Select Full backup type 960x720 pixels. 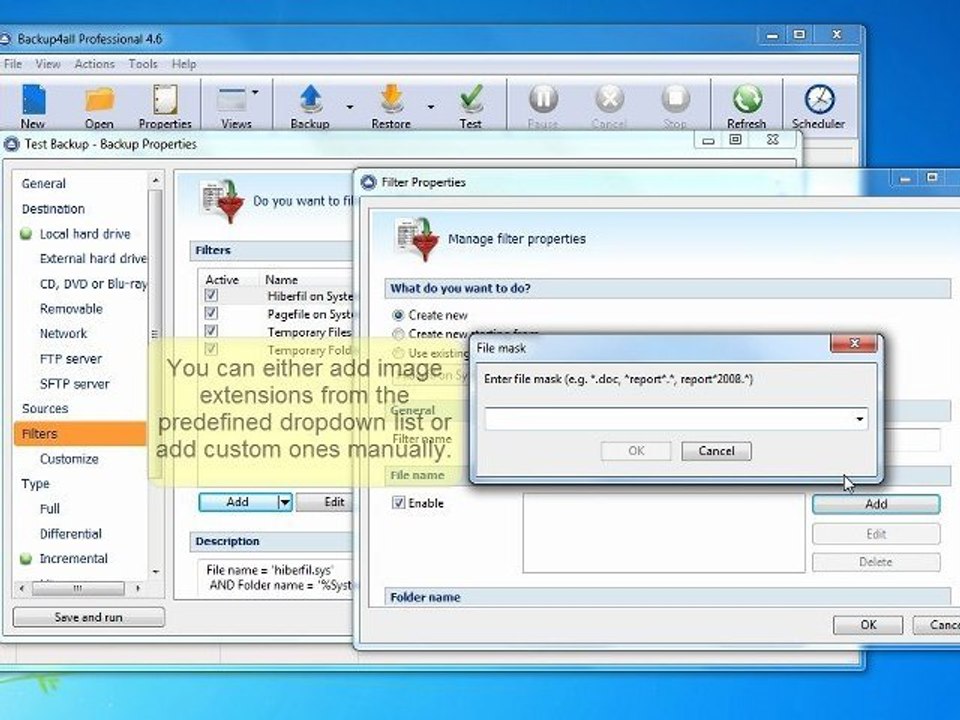point(50,509)
